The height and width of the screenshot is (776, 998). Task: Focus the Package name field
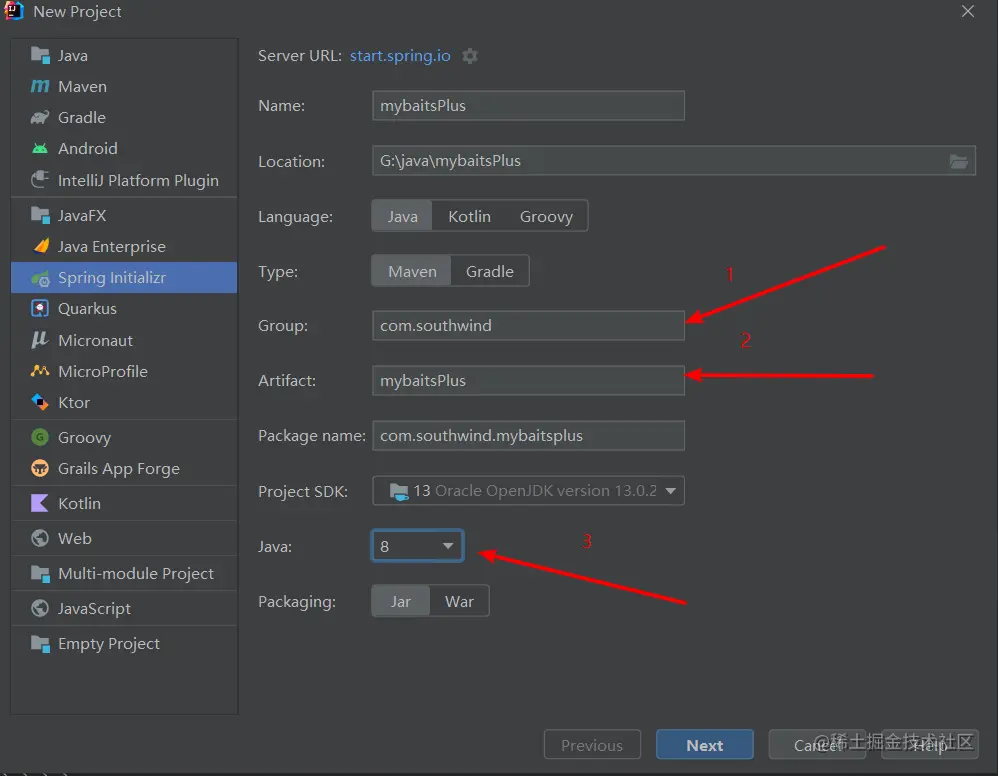pos(528,435)
